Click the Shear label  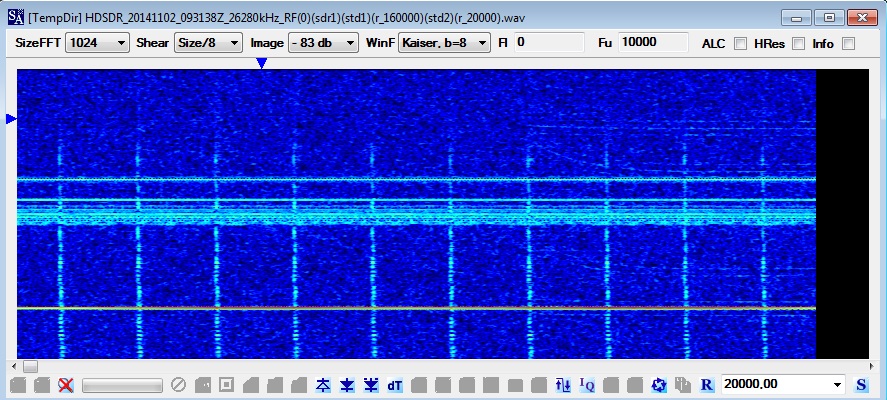point(152,43)
